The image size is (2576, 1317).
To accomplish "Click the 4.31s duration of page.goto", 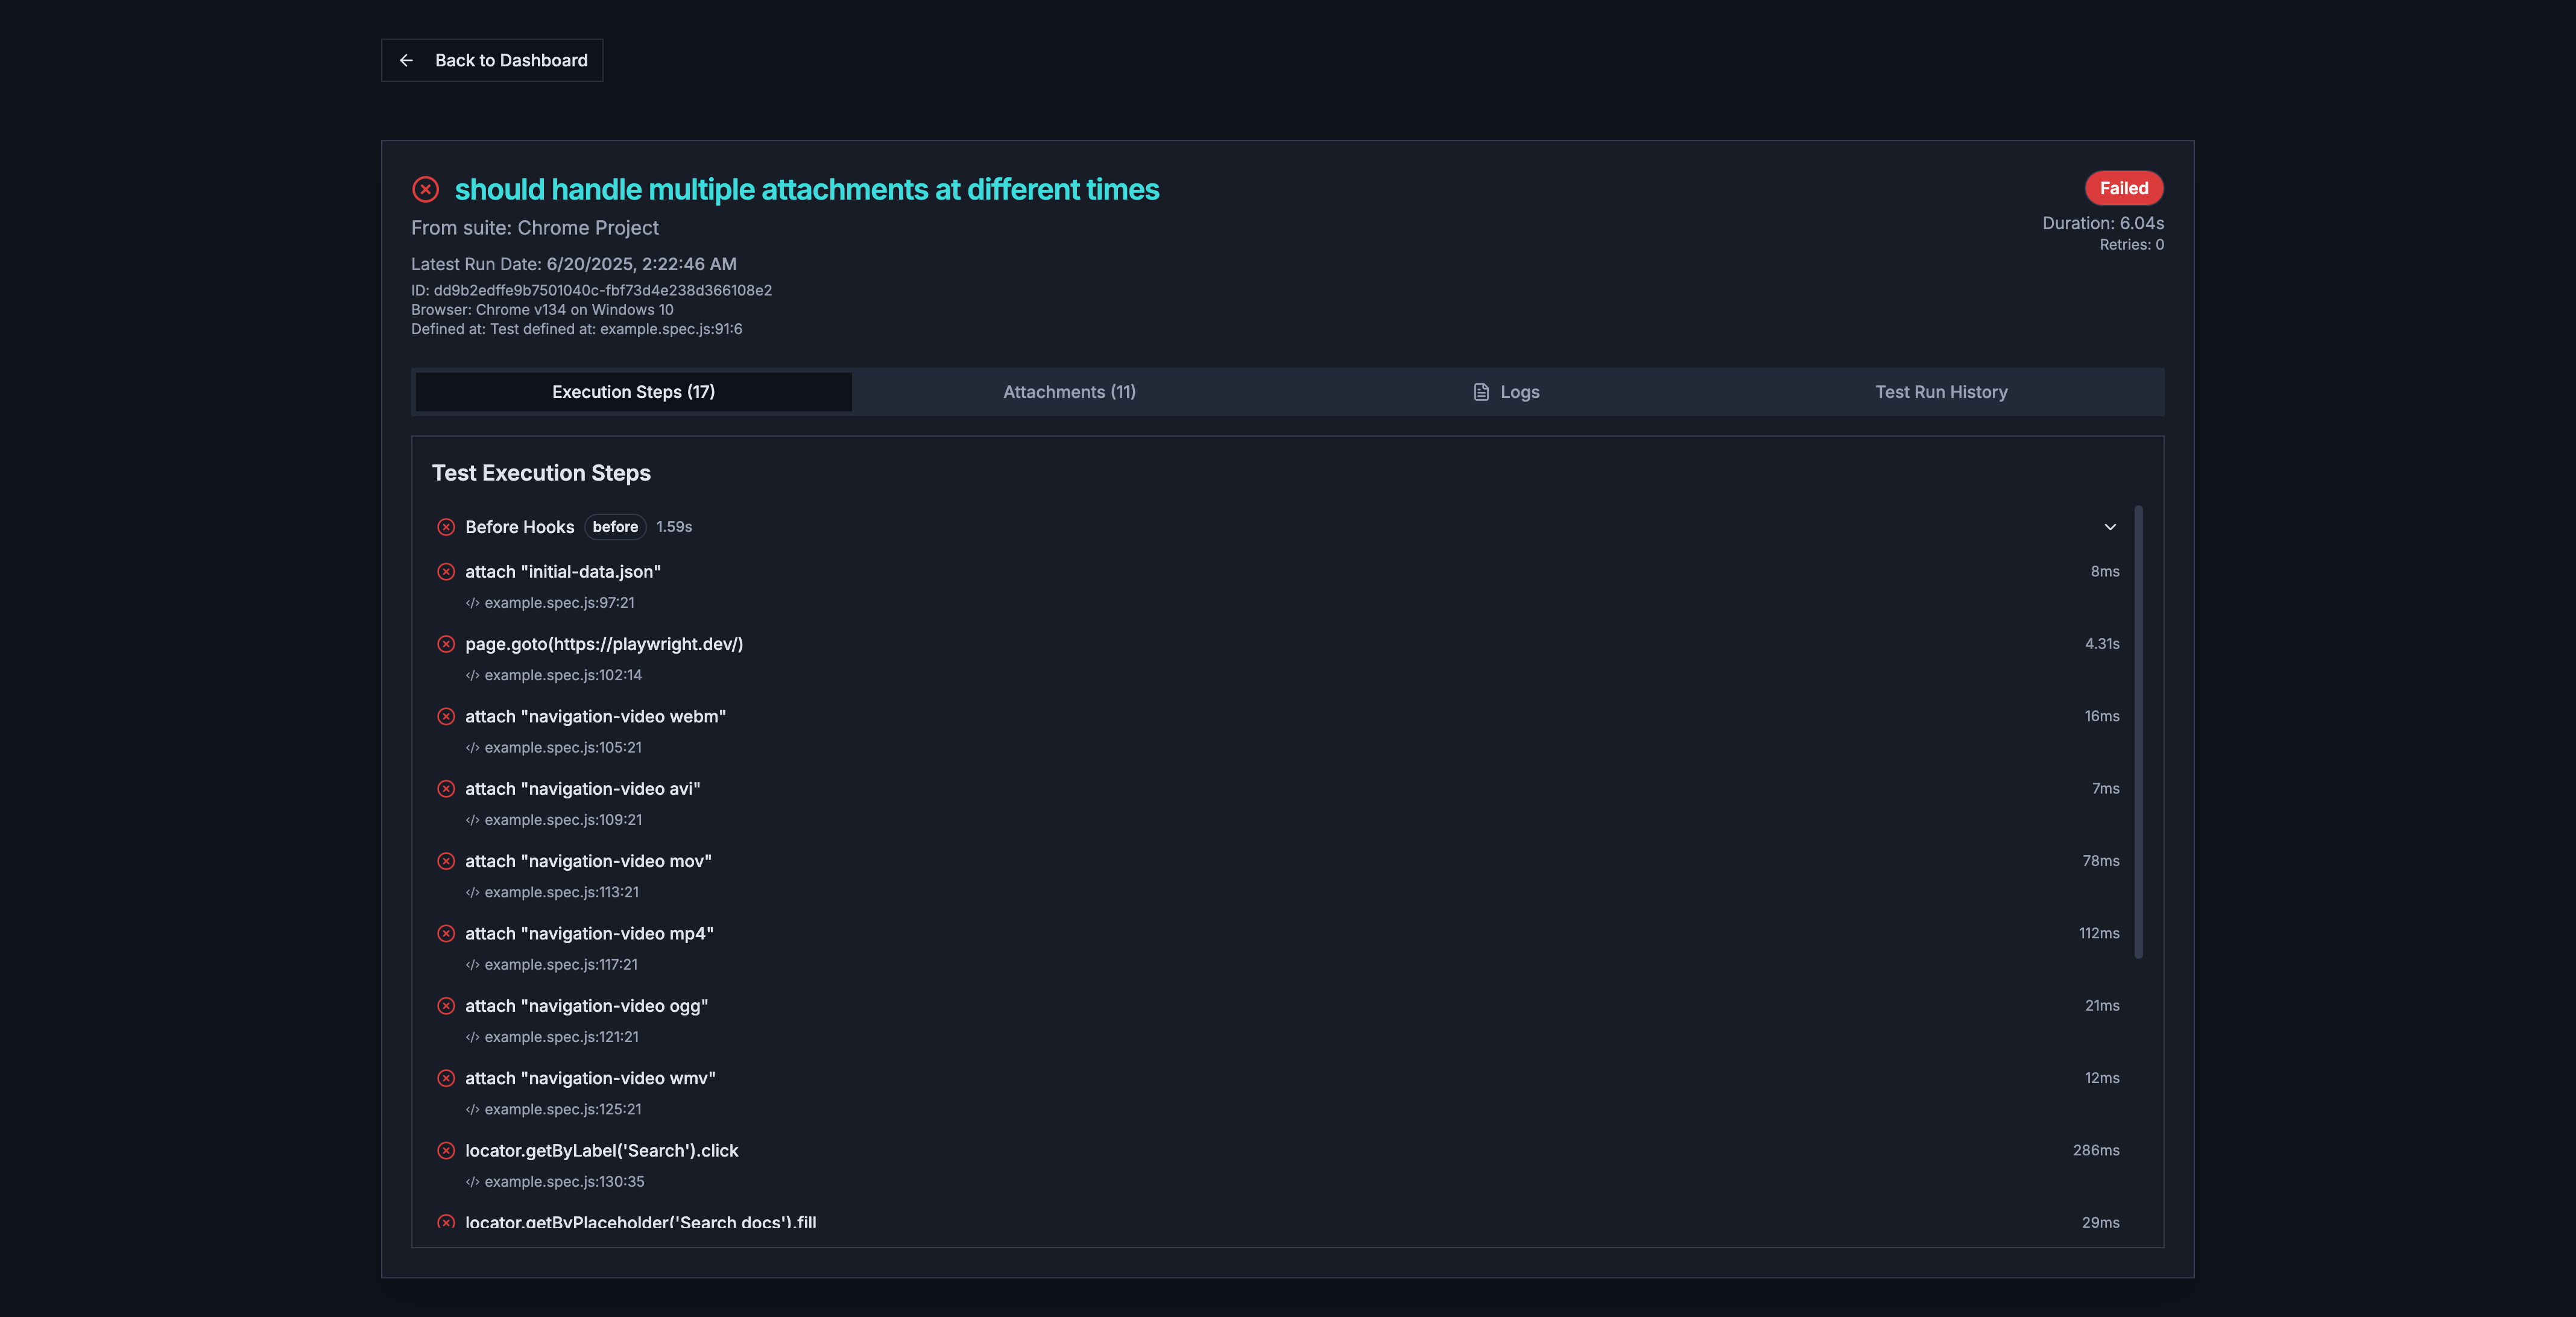I will tap(2102, 644).
